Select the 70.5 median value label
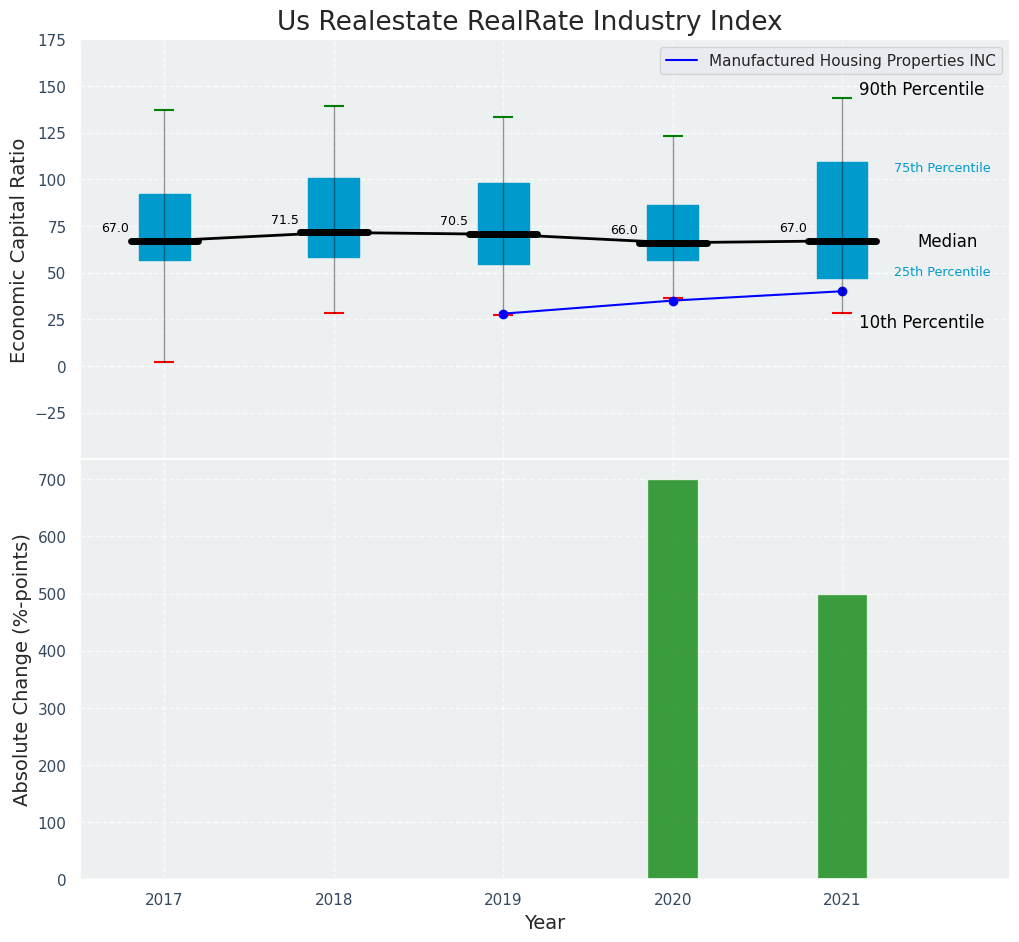The height and width of the screenshot is (942, 1019). click(454, 221)
